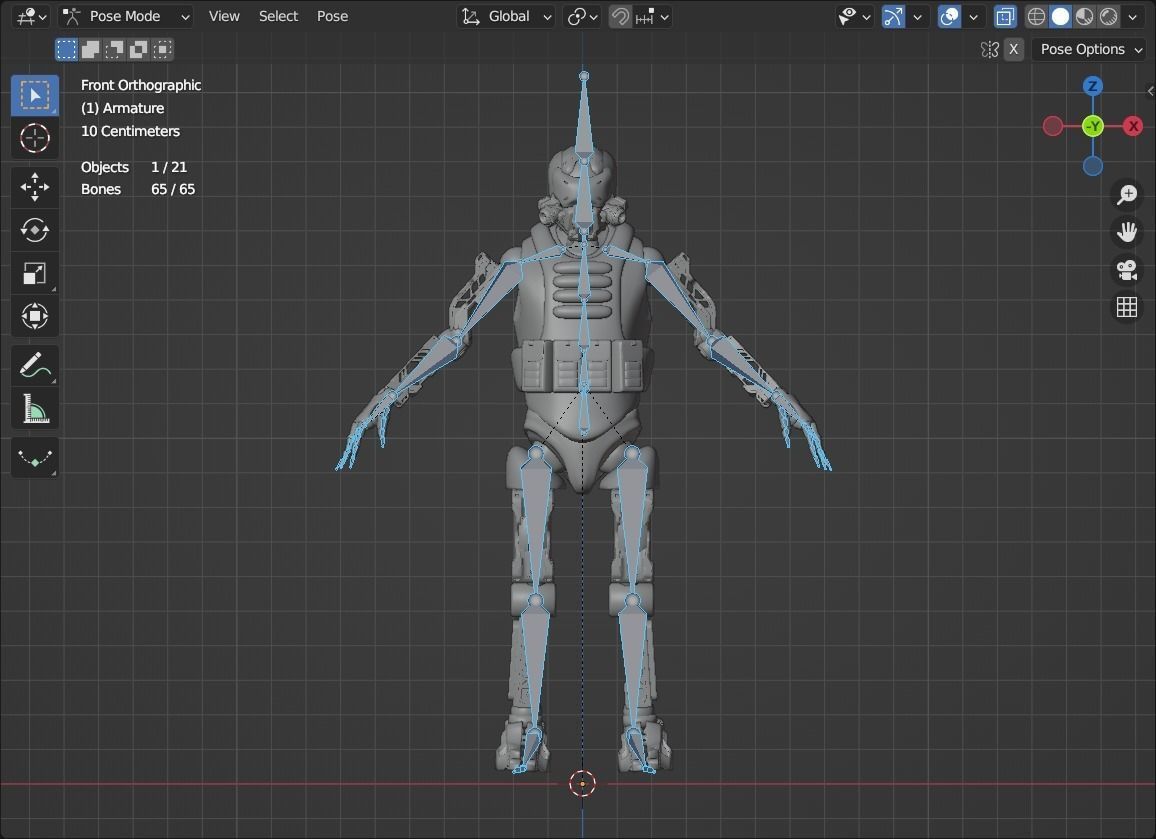Viewport: 1156px width, 839px height.
Task: Click the dark blue negative Z axis circle
Action: [x=1093, y=166]
